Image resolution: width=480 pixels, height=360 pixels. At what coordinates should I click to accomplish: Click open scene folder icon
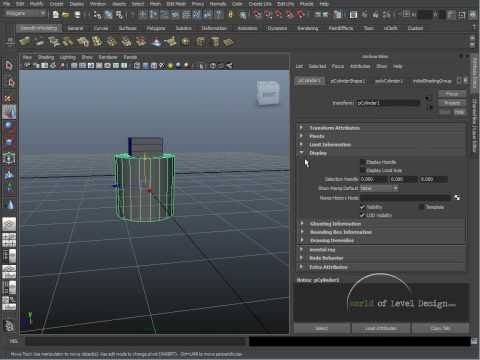(x=66, y=15)
